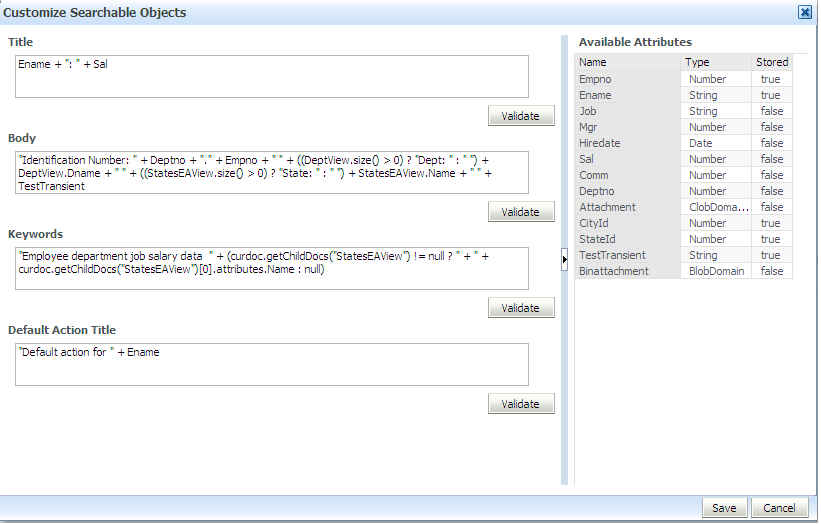Save the searchable object customization

[724, 508]
